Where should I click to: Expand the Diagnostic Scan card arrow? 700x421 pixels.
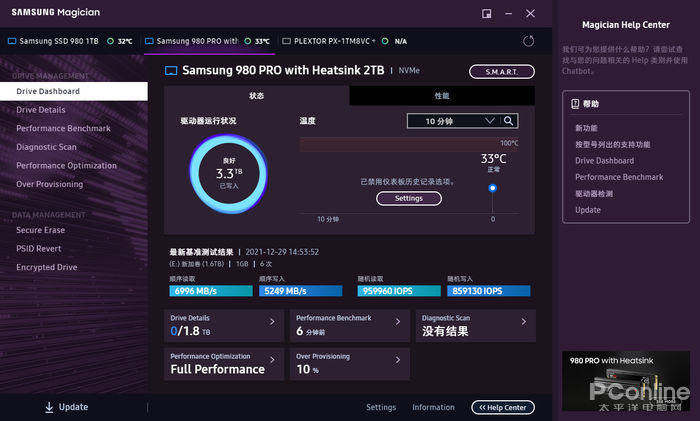524,321
